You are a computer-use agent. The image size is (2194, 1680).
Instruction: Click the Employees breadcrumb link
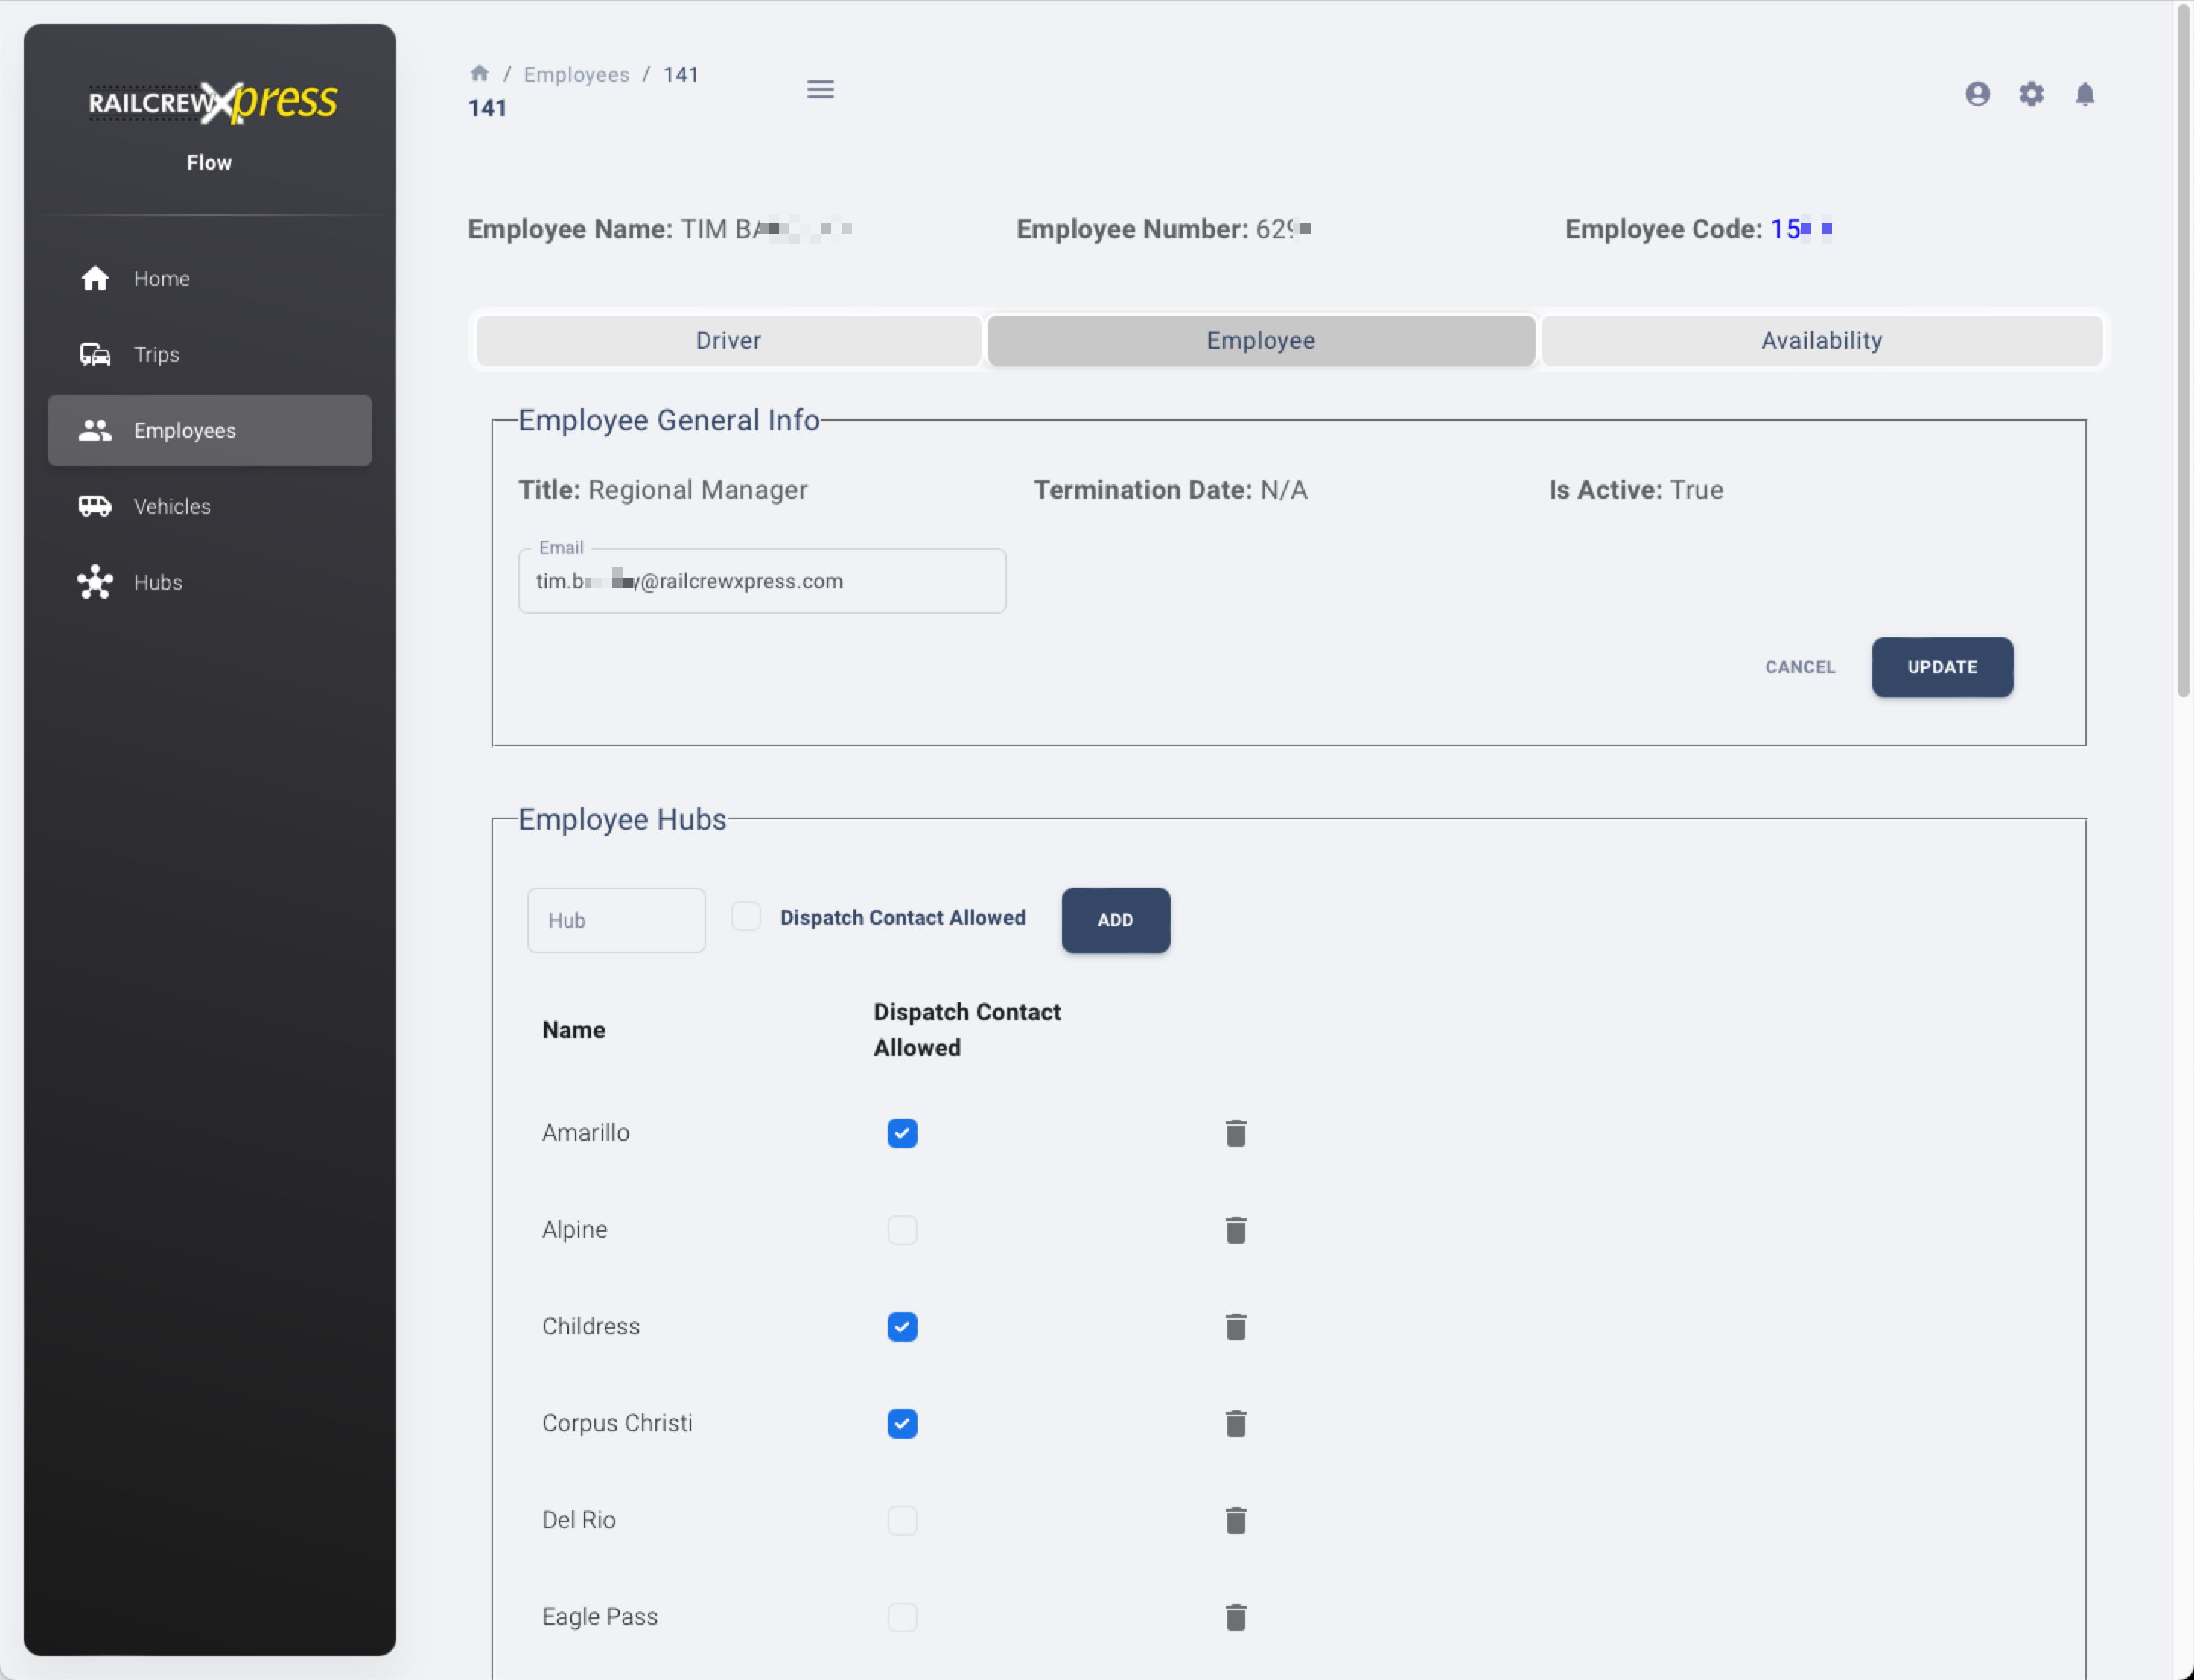576,75
